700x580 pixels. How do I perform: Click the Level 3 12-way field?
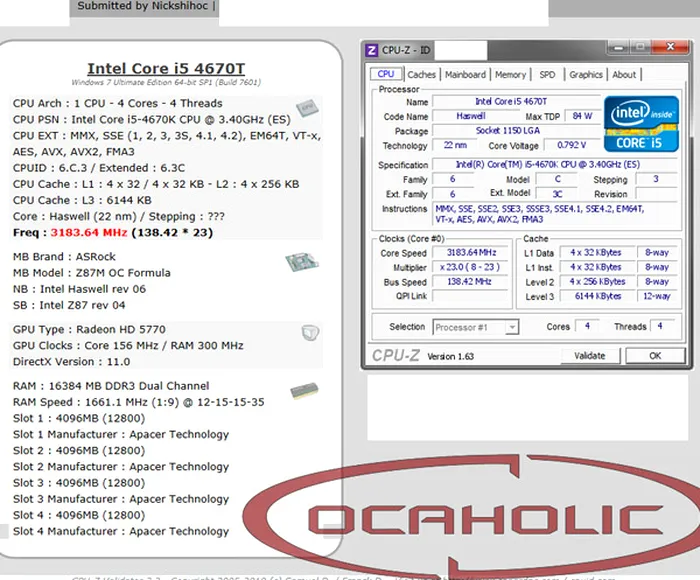(x=657, y=296)
